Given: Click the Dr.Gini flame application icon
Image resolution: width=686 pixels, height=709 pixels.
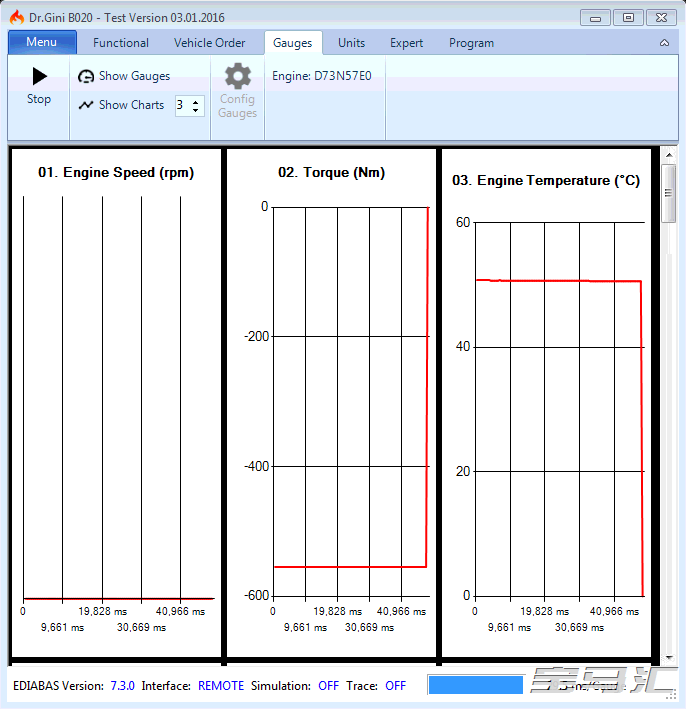Looking at the screenshot, I should 17,18.
